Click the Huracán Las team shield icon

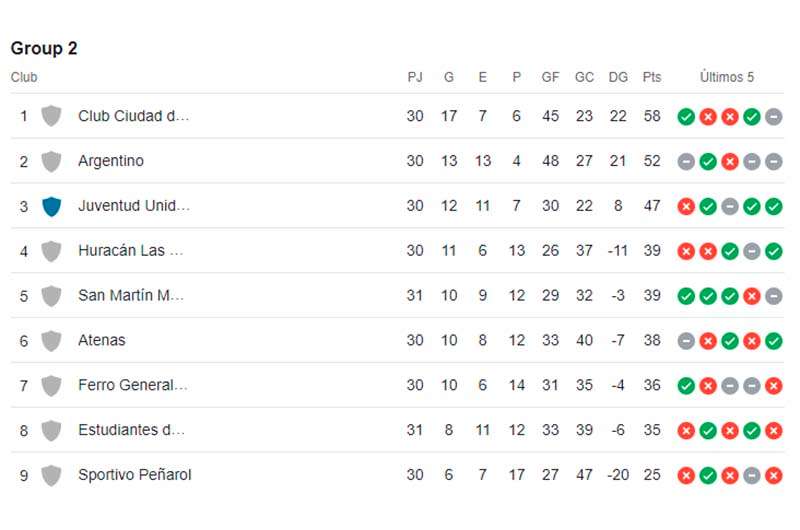(51, 251)
